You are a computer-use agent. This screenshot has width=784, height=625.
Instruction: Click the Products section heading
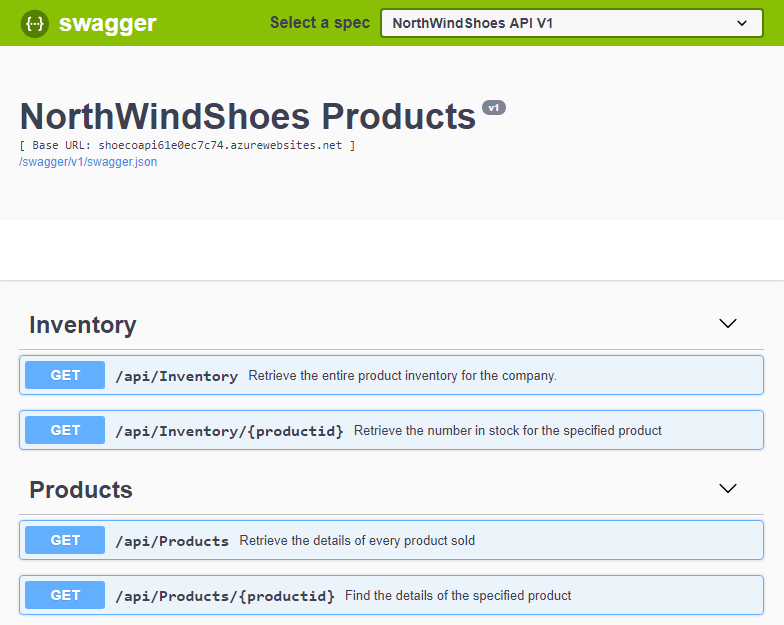81,490
